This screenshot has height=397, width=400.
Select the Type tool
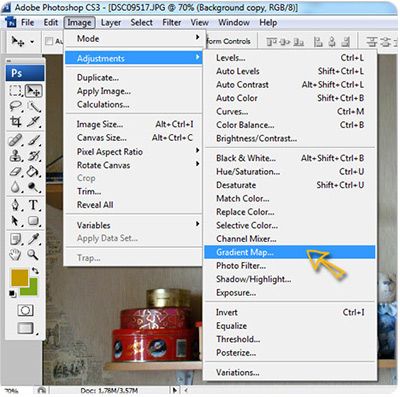tap(34, 205)
